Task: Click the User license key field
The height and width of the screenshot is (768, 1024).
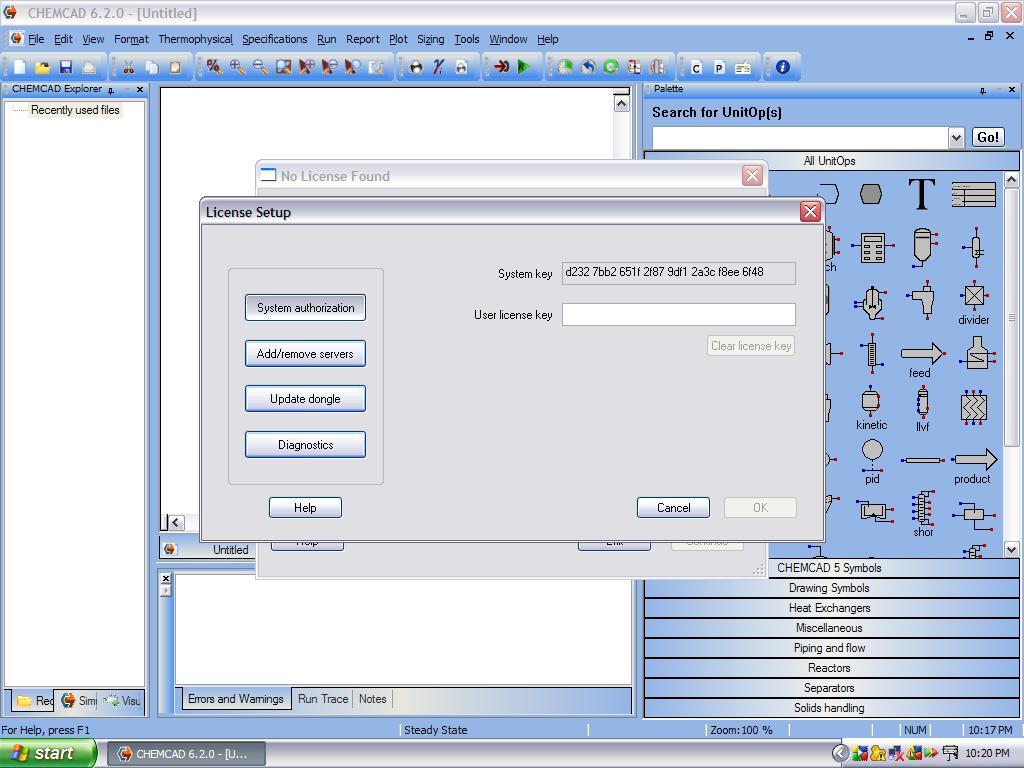Action: [x=679, y=314]
